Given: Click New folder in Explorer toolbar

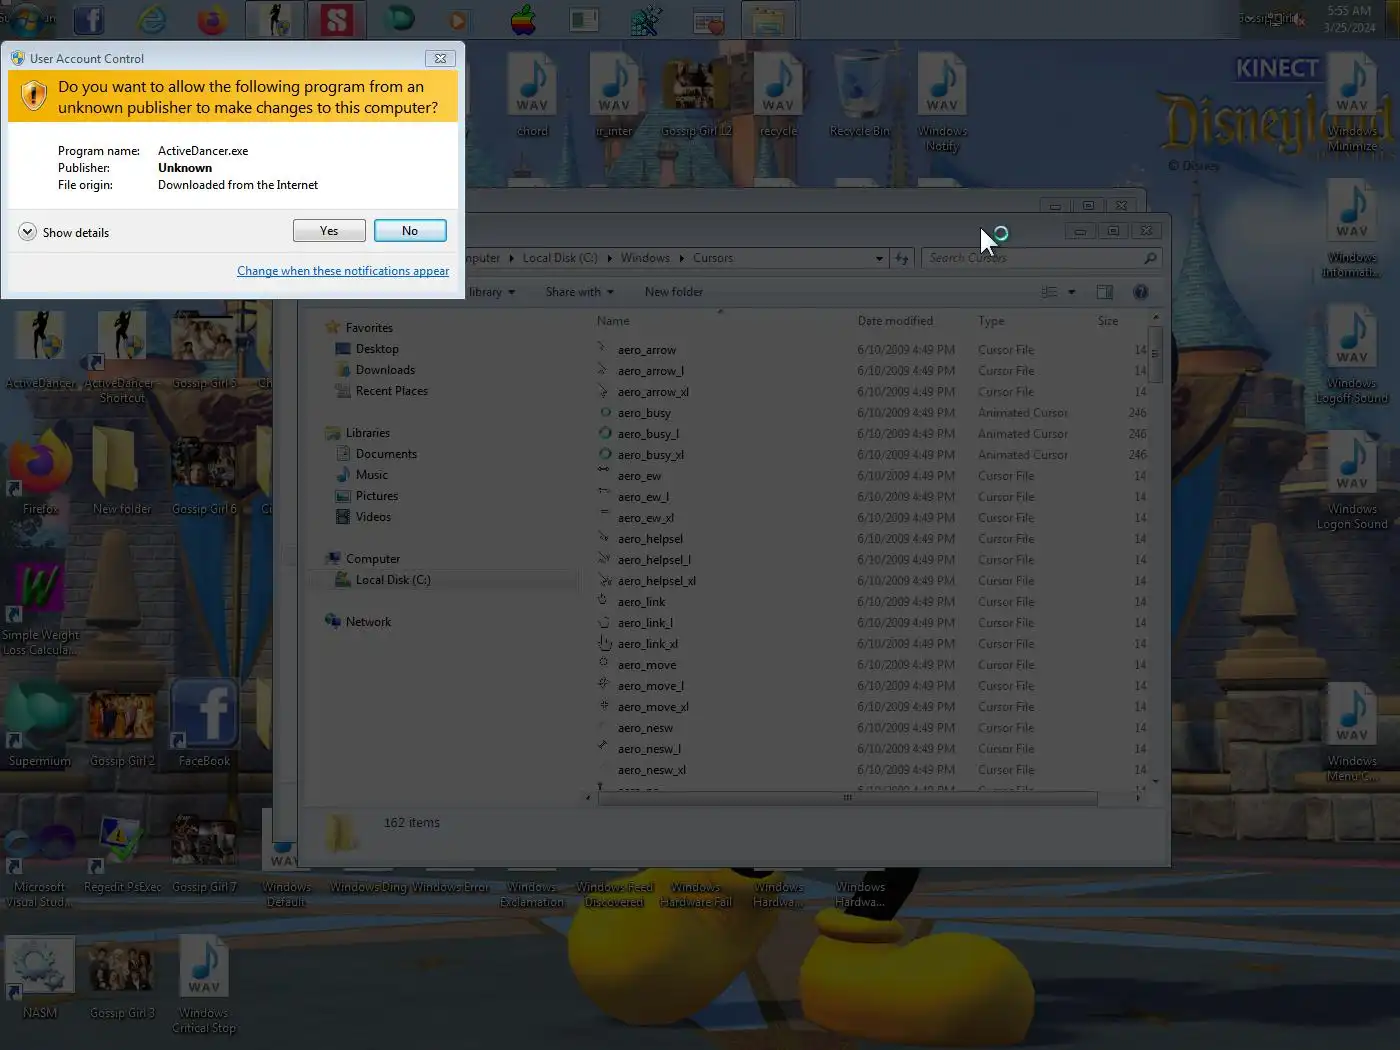Looking at the screenshot, I should tap(674, 292).
